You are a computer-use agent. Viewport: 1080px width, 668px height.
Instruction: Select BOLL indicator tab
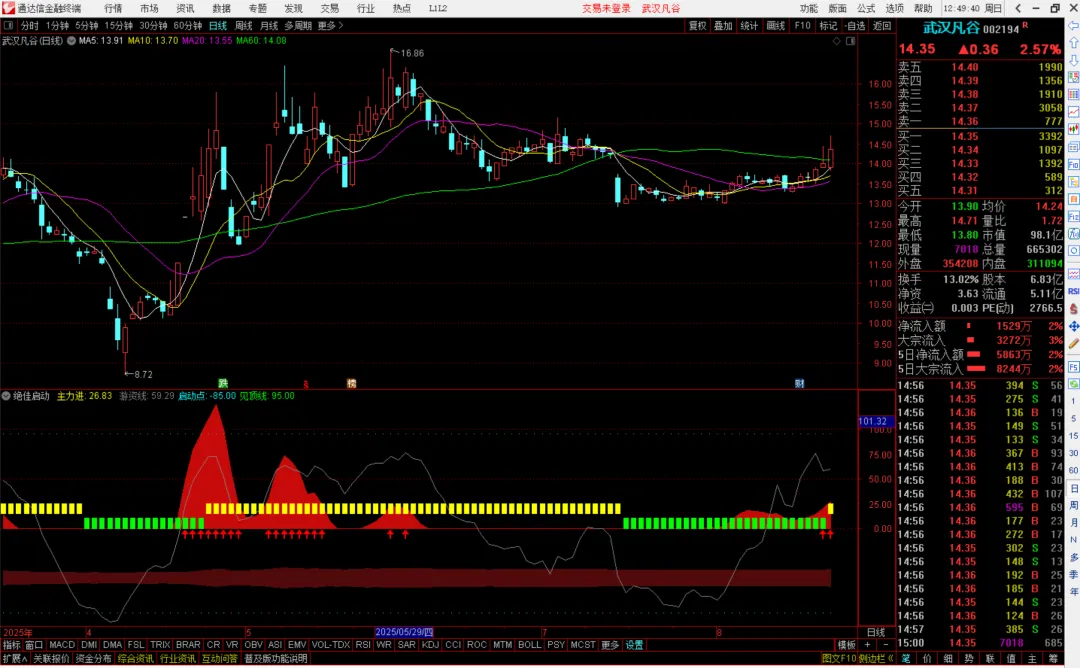pyautogui.click(x=529, y=645)
